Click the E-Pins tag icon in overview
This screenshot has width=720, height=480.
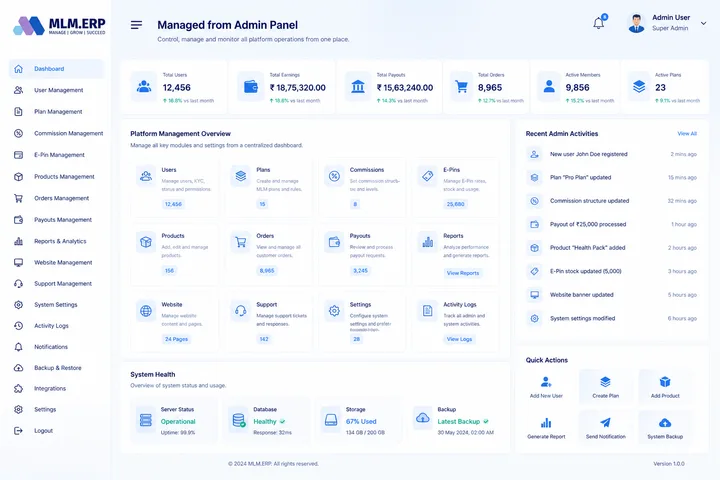click(x=428, y=176)
